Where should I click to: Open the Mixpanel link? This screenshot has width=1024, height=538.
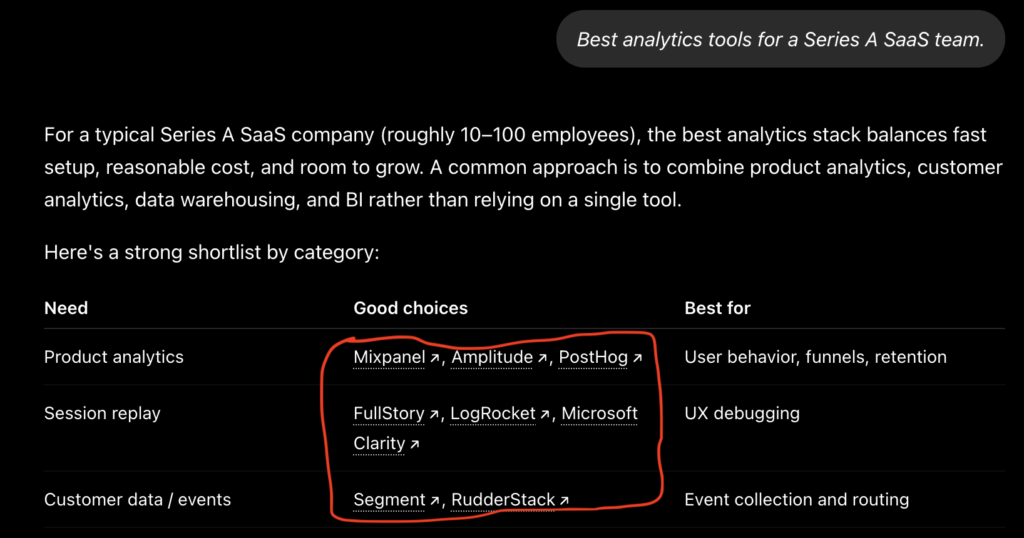389,357
